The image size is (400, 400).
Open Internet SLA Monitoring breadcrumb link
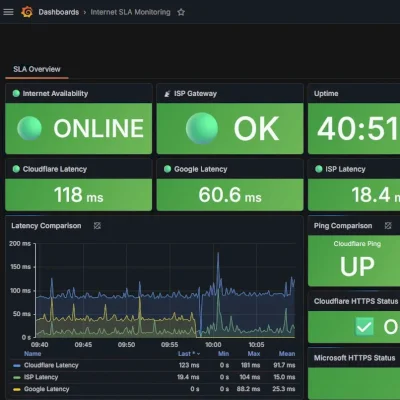[130, 12]
